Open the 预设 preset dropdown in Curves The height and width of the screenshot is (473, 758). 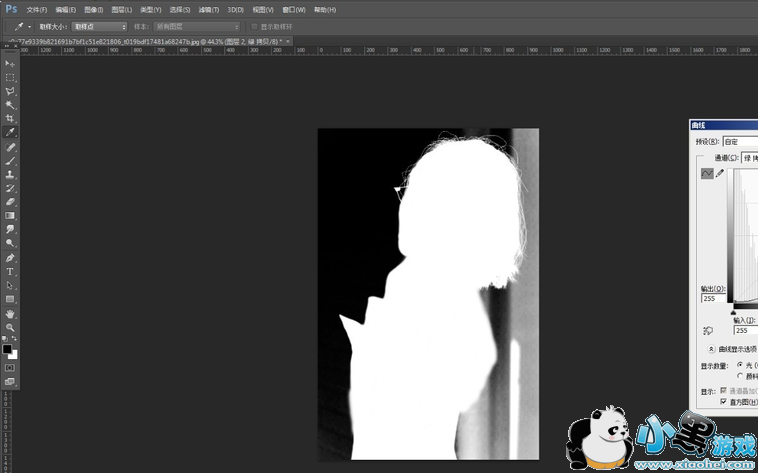click(x=740, y=141)
